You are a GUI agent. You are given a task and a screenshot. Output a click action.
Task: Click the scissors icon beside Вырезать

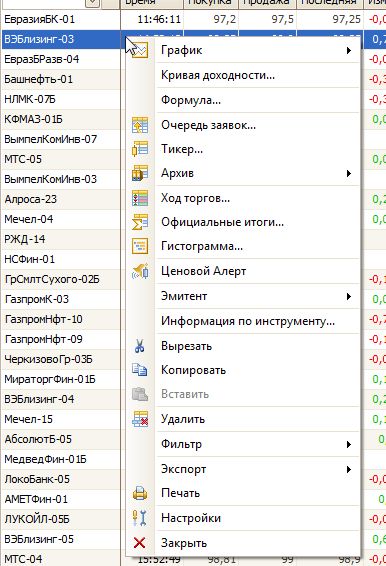[140, 346]
